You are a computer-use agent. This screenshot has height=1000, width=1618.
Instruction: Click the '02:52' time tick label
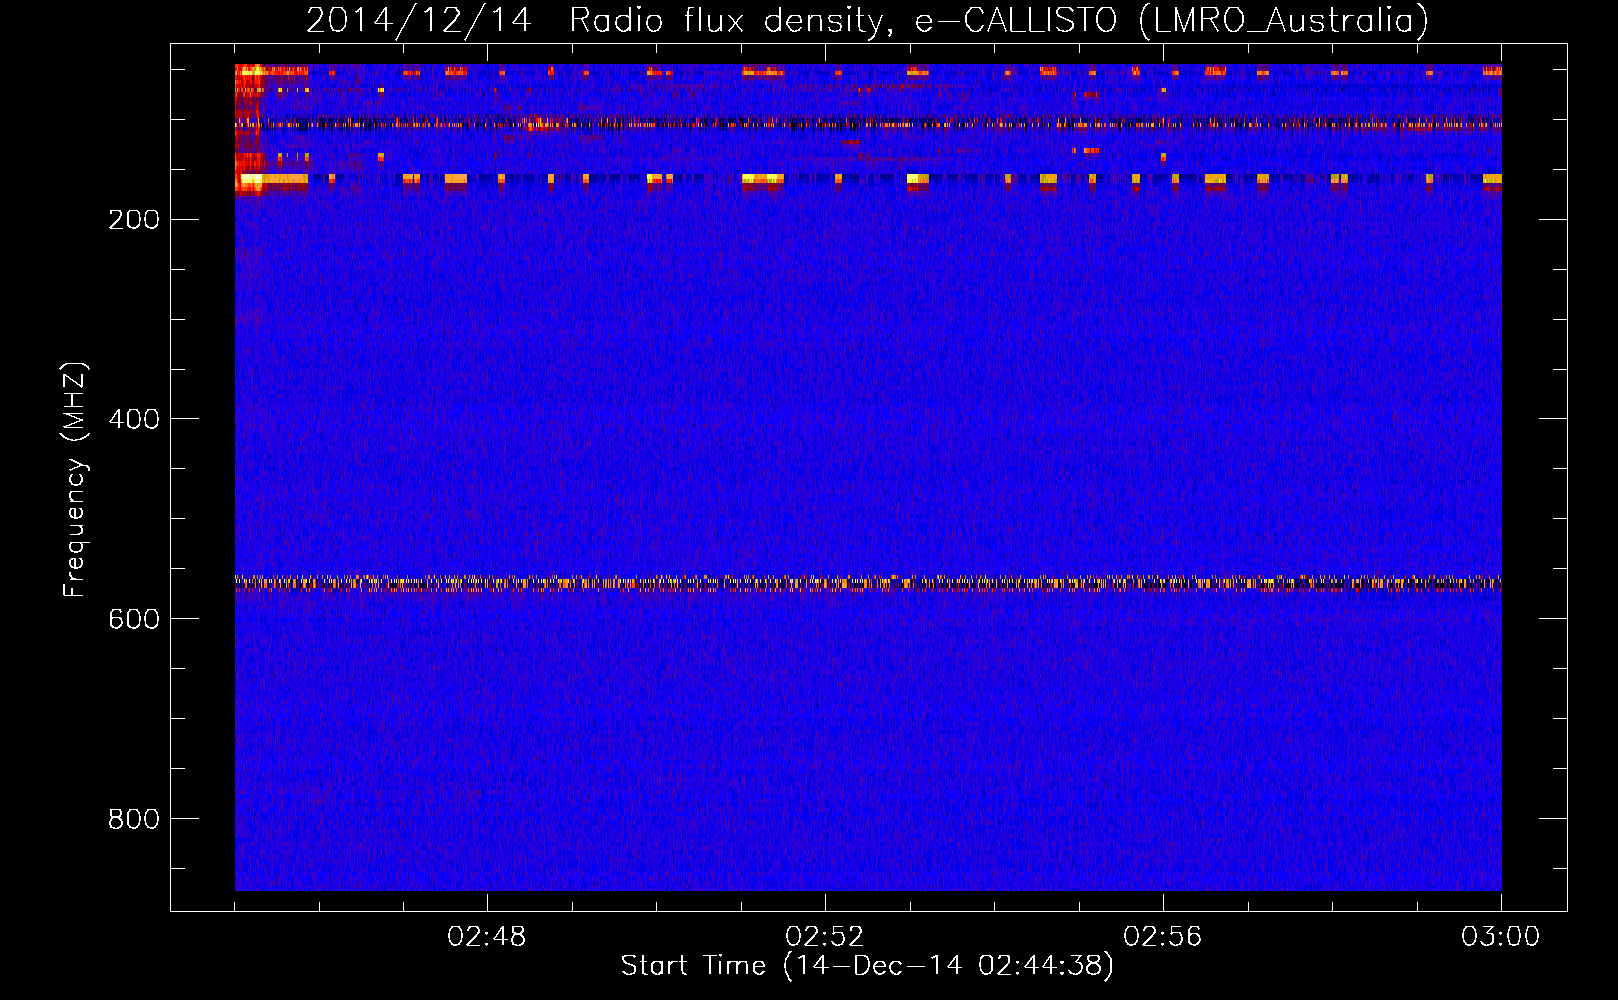[825, 937]
